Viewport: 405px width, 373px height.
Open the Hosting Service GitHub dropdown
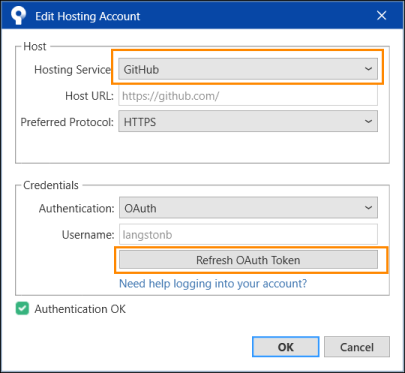point(248,69)
